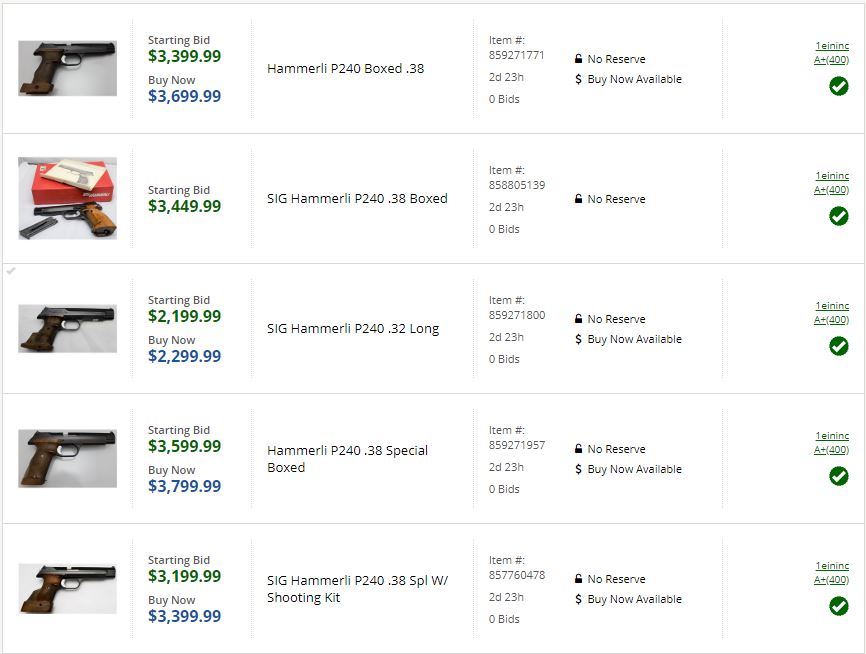The height and width of the screenshot is (654, 866).
Task: Click the $3,199.99 starting bid price
Action: pyautogui.click(x=184, y=576)
